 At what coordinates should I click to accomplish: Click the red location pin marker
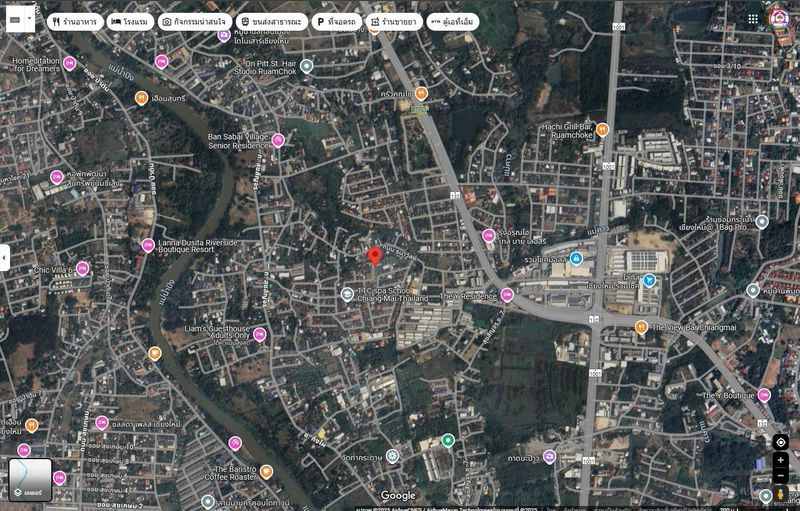tap(374, 256)
